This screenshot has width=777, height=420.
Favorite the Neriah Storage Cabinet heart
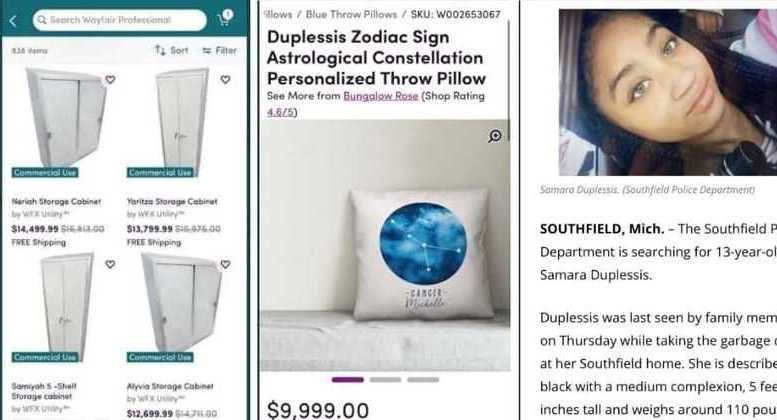111,79
